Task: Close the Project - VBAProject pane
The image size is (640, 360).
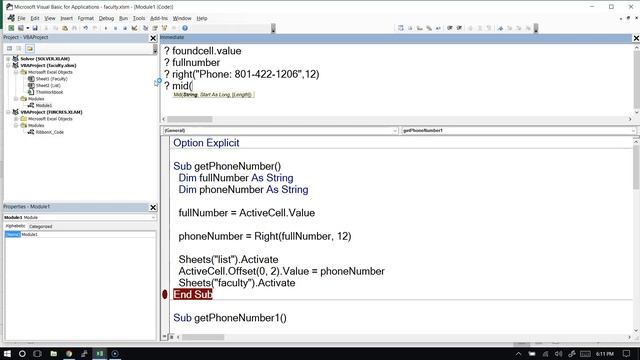Action: coord(153,38)
